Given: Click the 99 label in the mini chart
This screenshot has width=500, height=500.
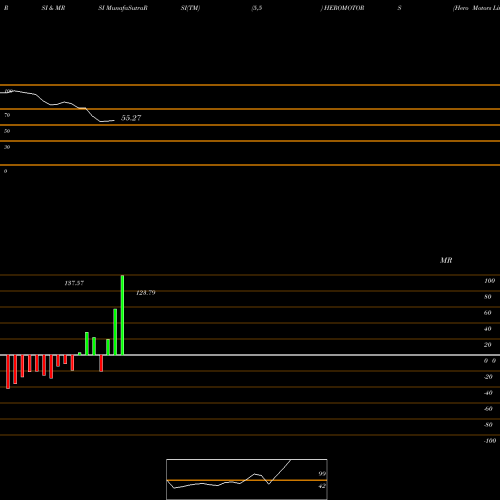Looking at the screenshot, I should tap(322, 474).
